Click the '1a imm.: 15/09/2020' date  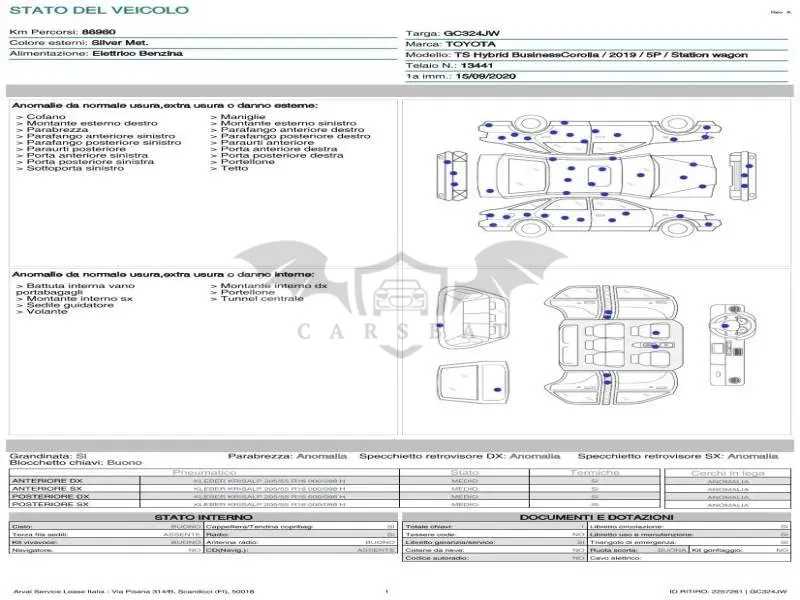pyautogui.click(x=460, y=76)
